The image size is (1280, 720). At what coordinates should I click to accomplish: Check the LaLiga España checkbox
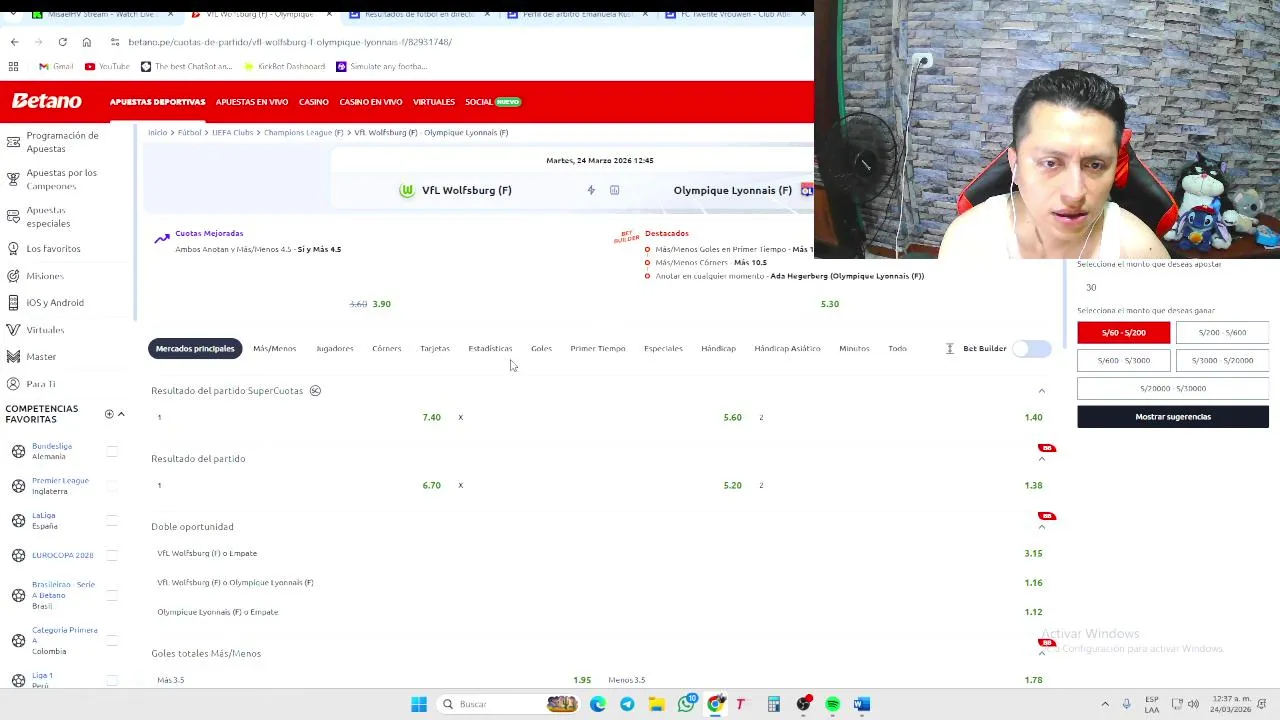click(x=112, y=520)
